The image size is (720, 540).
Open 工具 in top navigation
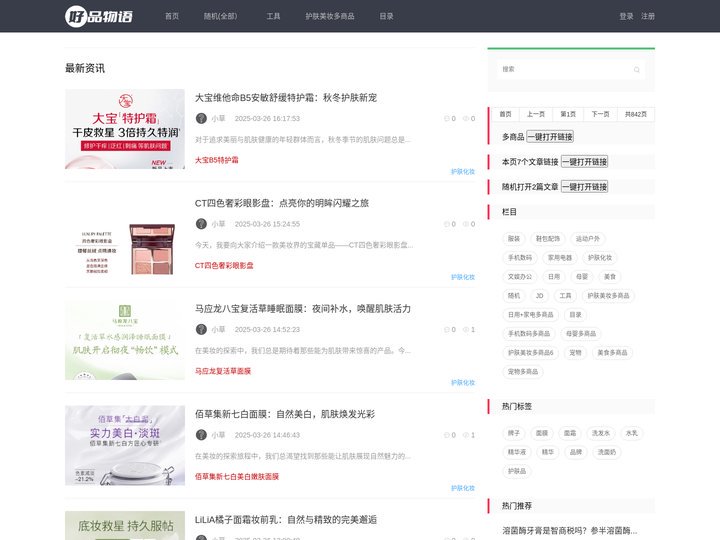pyautogui.click(x=273, y=16)
